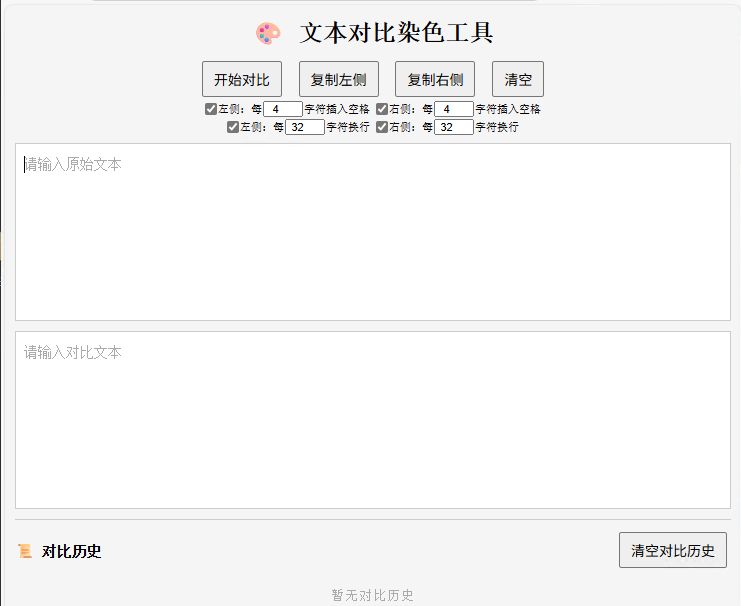This screenshot has height=606, width=741.
Task: Click the palette icon beside title
Action: (268, 34)
